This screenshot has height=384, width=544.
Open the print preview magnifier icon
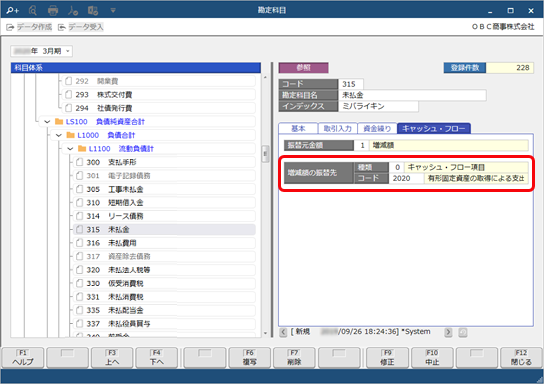pos(33,10)
